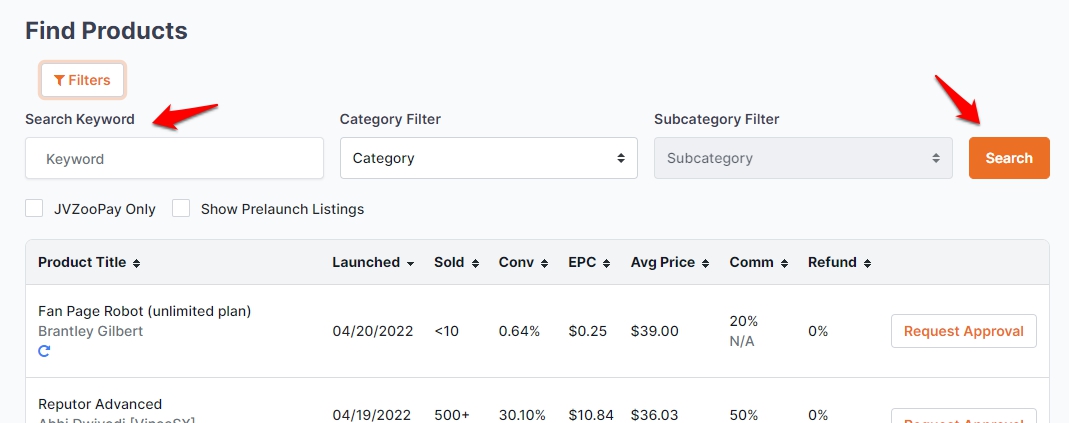Sort table by EPC column
The width and height of the screenshot is (1069, 423).
pos(589,263)
